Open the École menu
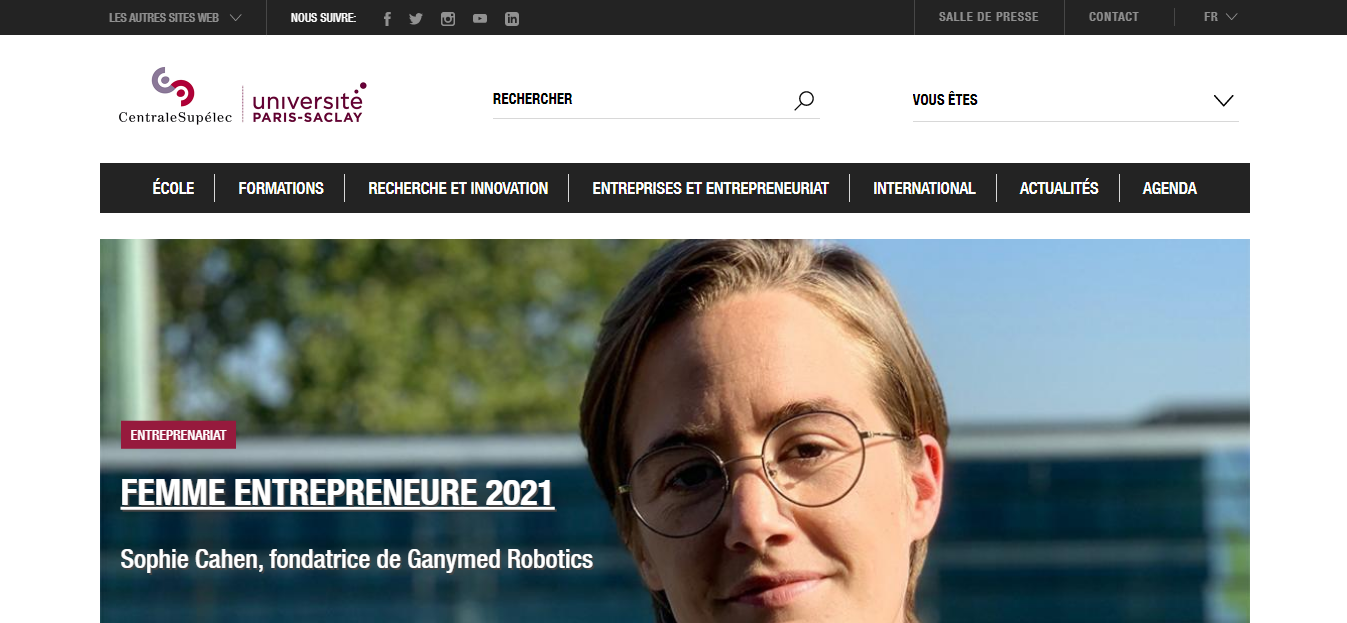 [x=173, y=188]
